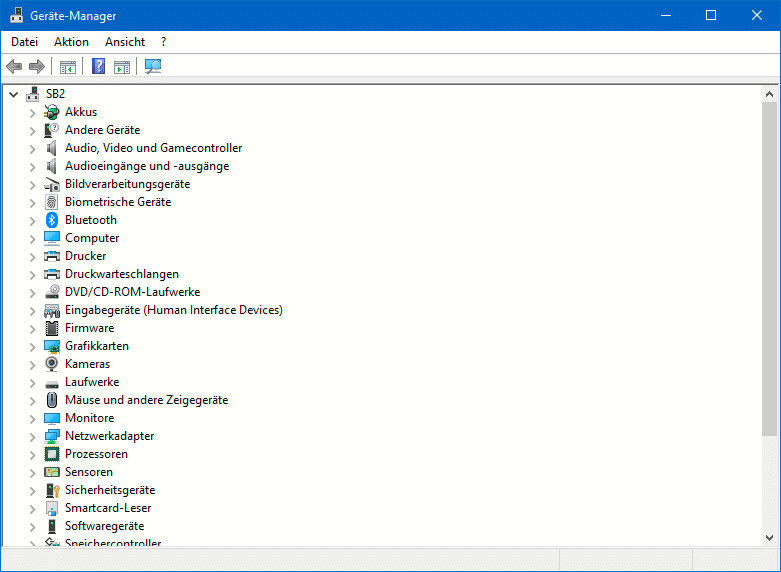Select Mäuse und andere Zeigegeräte entry

(x=146, y=400)
